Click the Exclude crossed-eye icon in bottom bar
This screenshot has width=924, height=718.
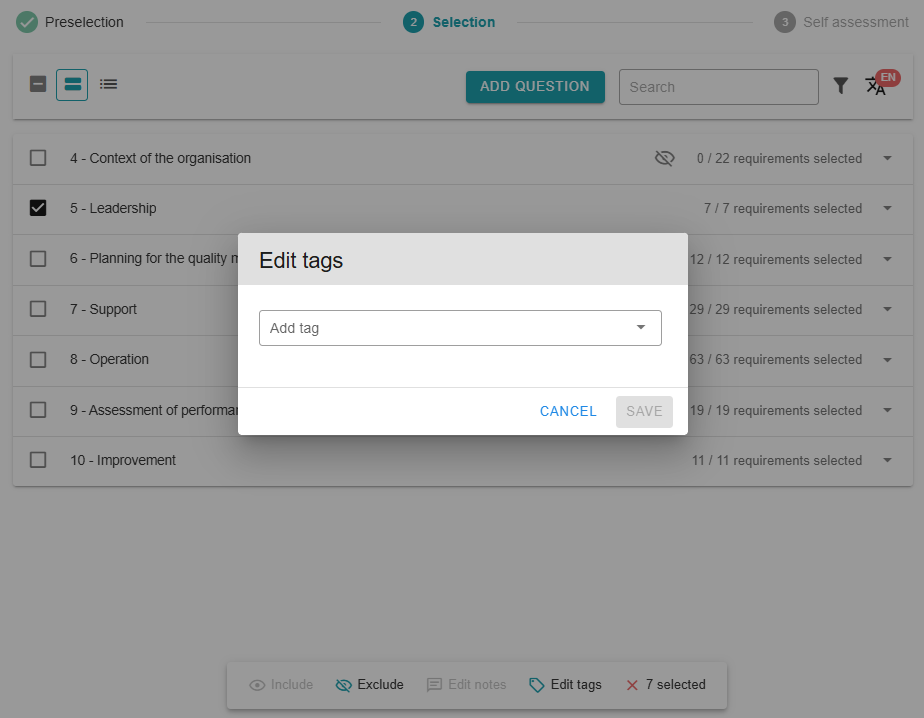click(344, 685)
